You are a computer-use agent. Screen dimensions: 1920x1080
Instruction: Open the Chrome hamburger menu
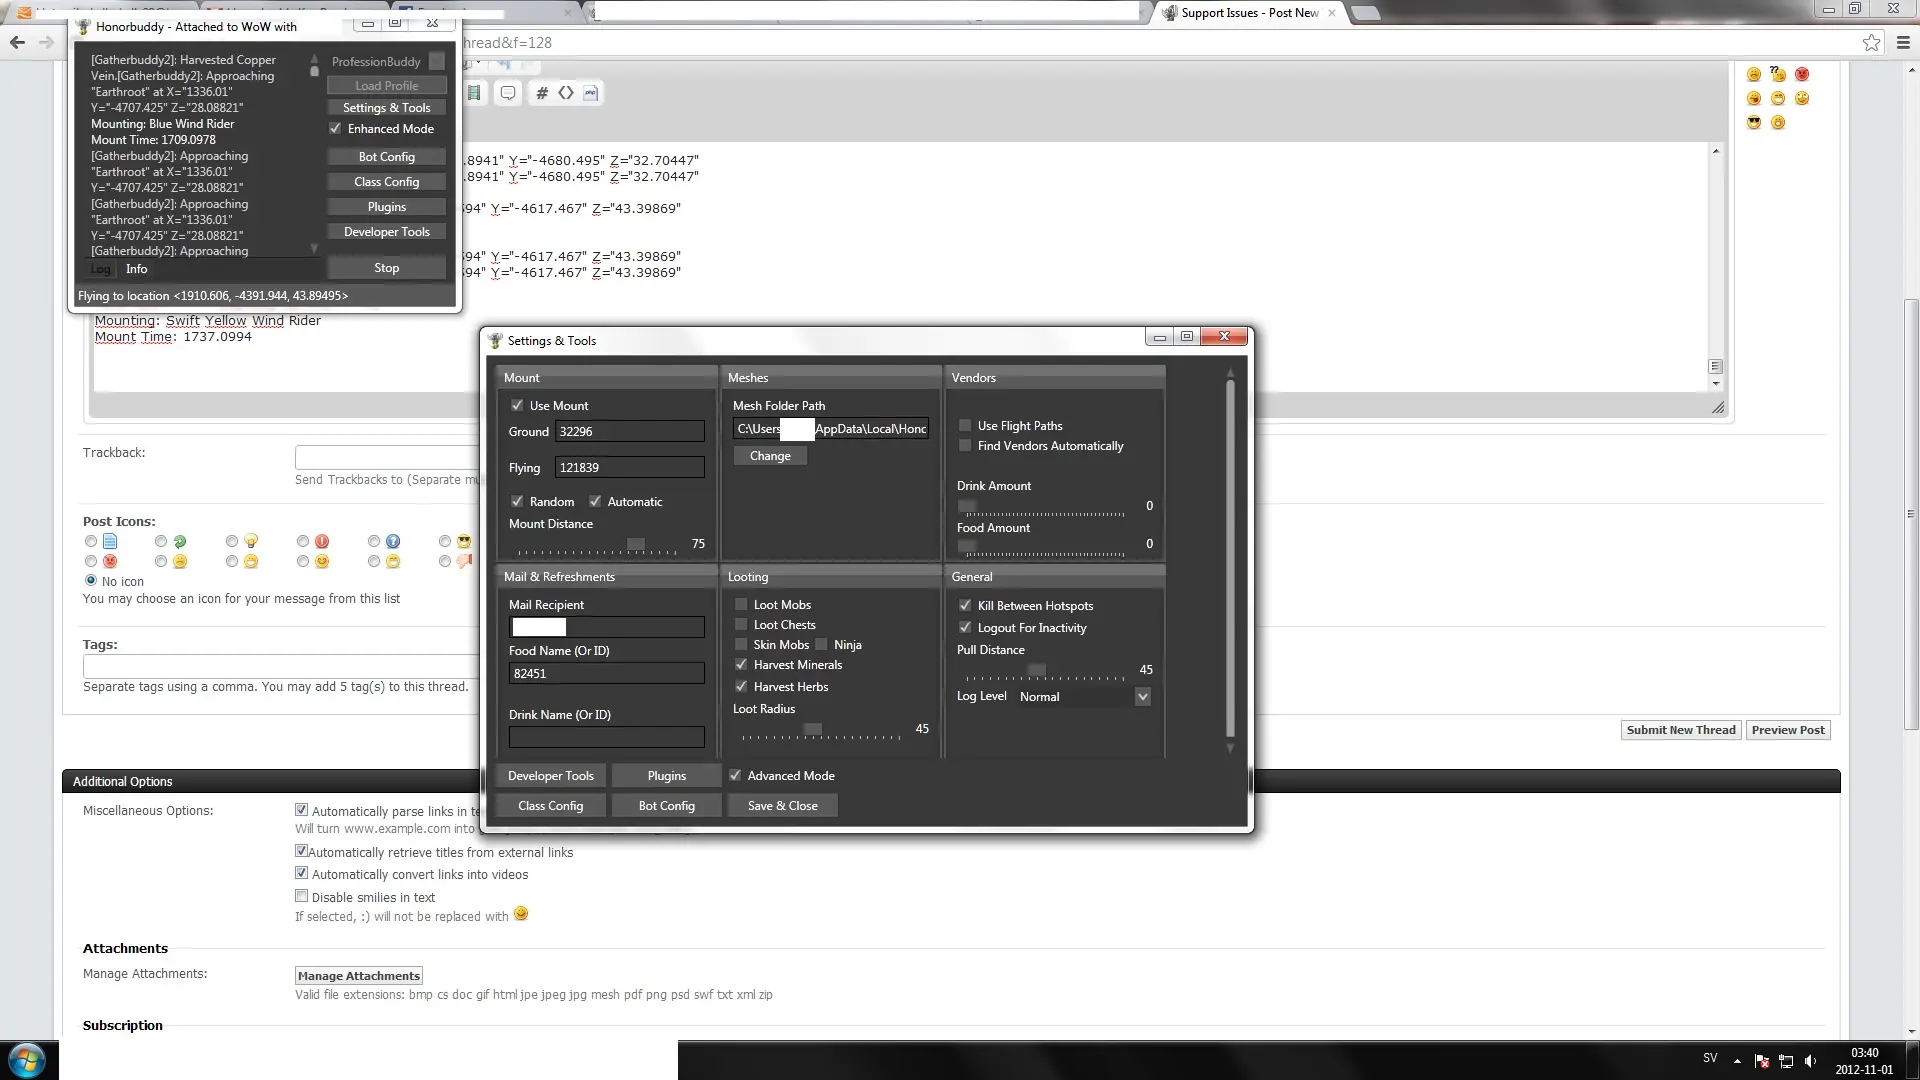(1903, 42)
